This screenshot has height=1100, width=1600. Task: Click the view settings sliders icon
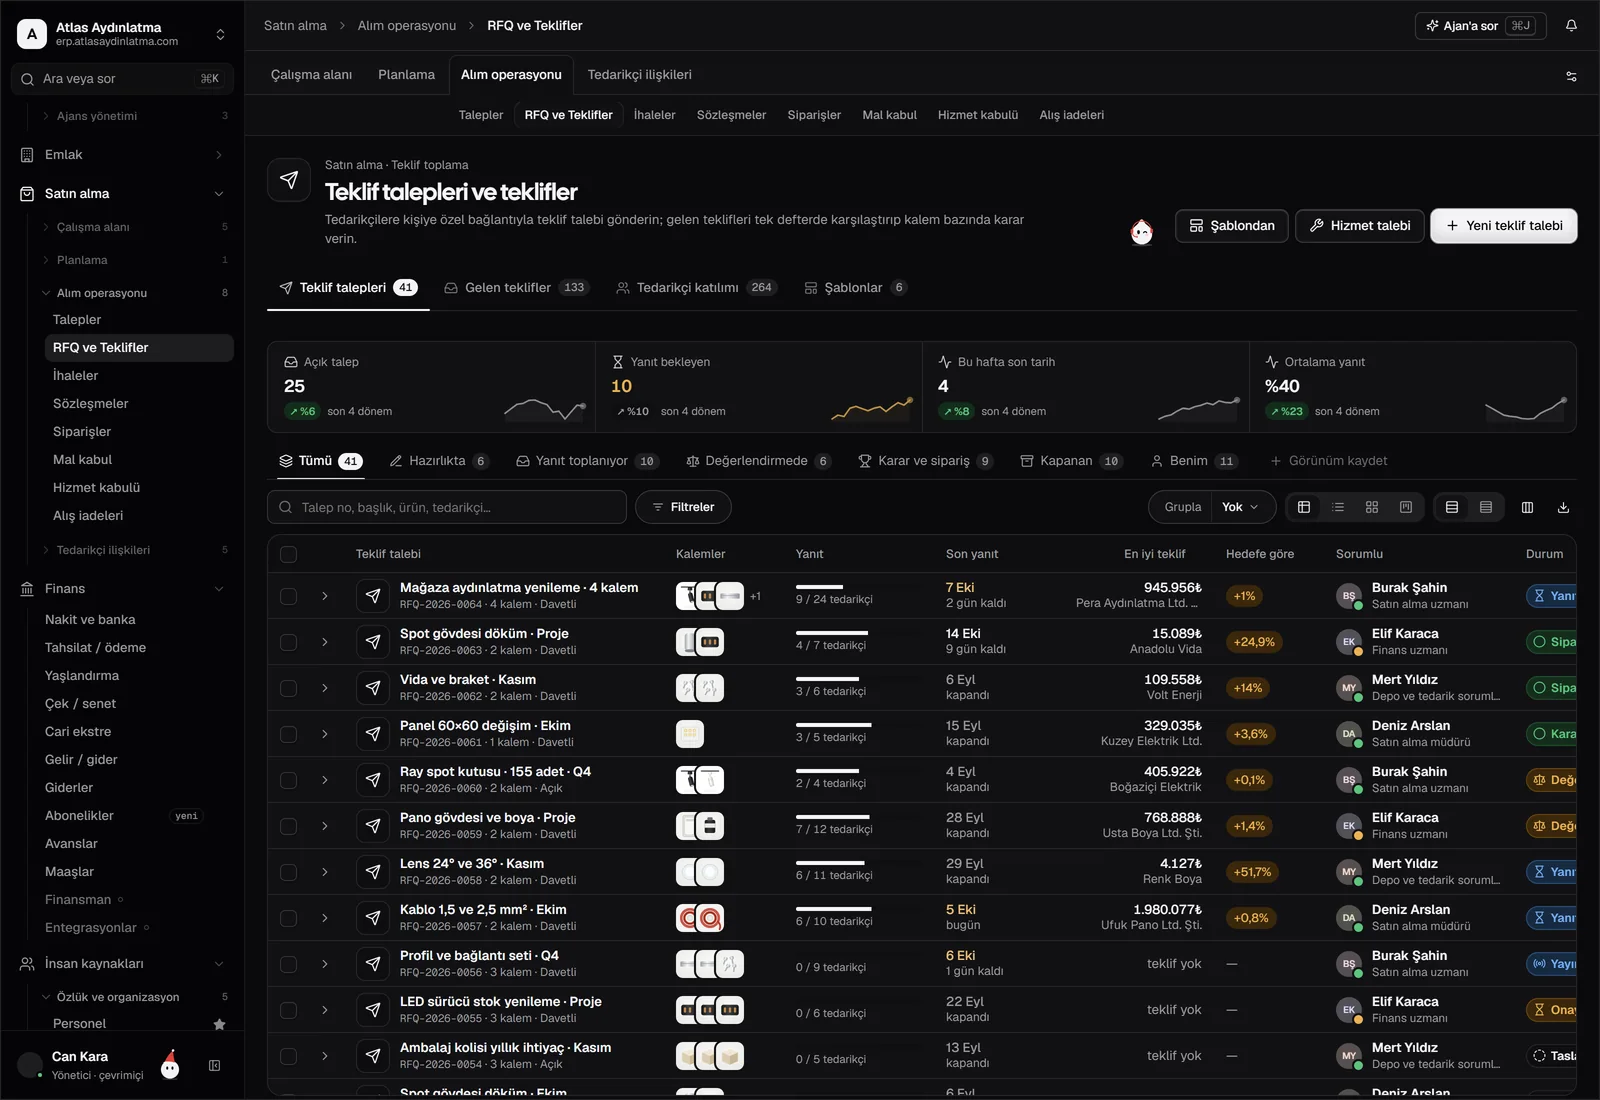pos(1571,76)
